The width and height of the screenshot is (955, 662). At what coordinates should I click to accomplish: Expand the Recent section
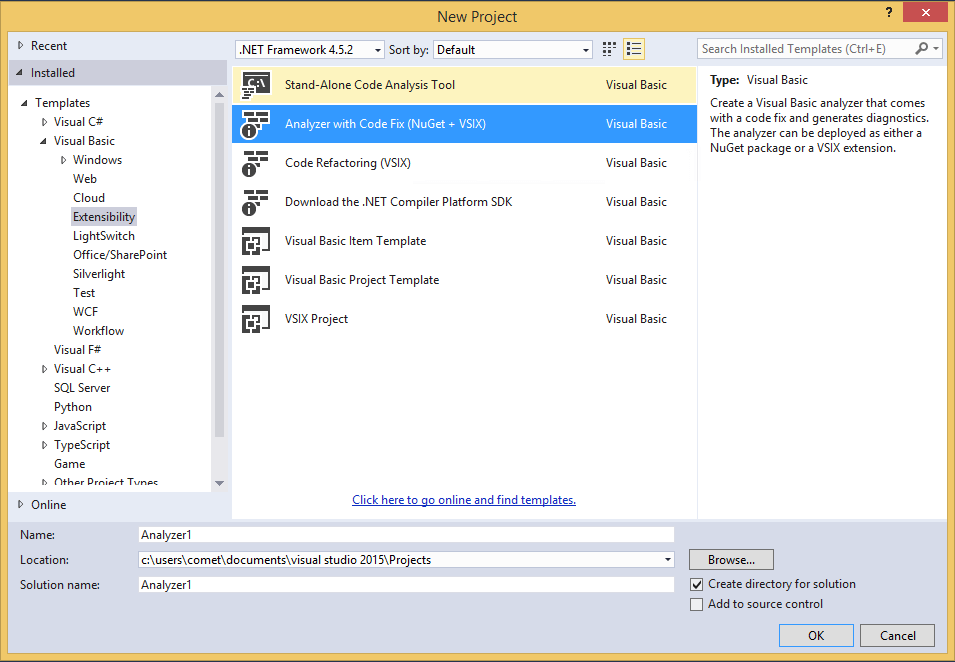(20, 45)
